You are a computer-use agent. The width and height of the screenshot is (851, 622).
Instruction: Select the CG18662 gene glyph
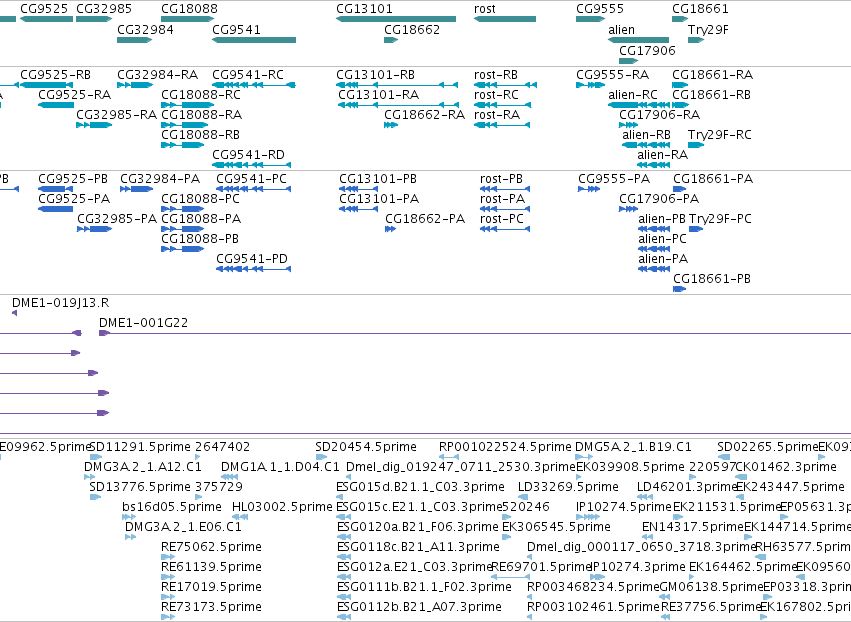click(391, 40)
